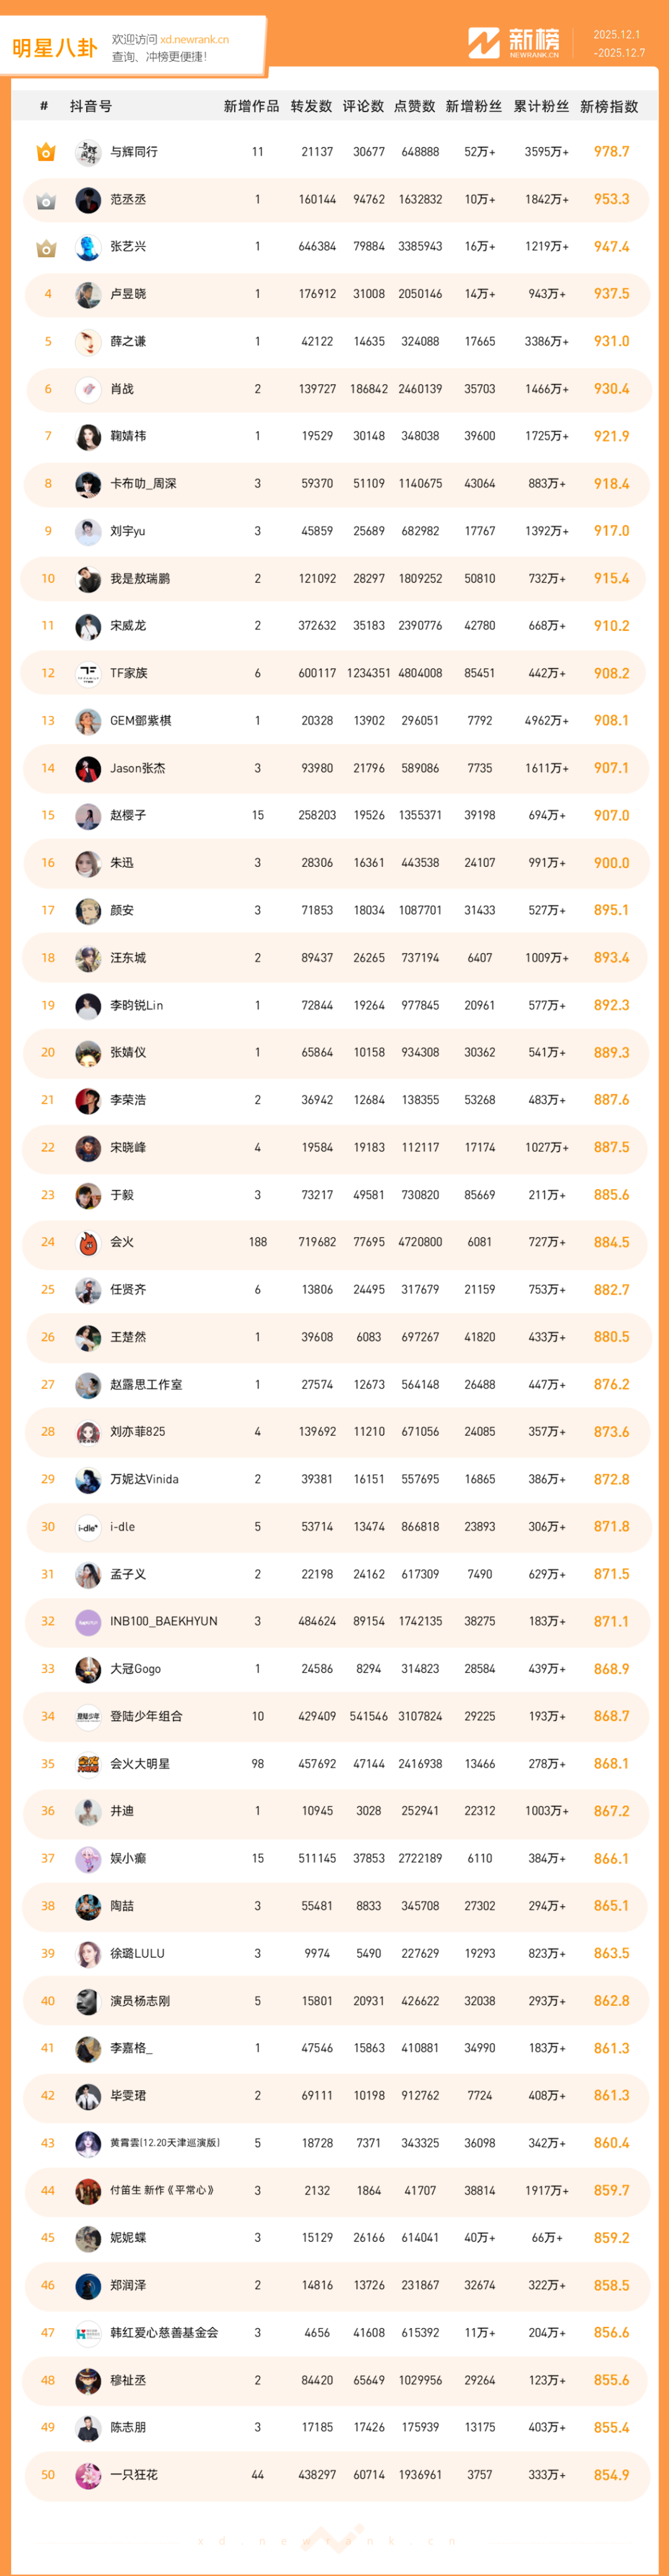Click the 新榜指数 column header
669x2576 pixels.
pos(609,106)
